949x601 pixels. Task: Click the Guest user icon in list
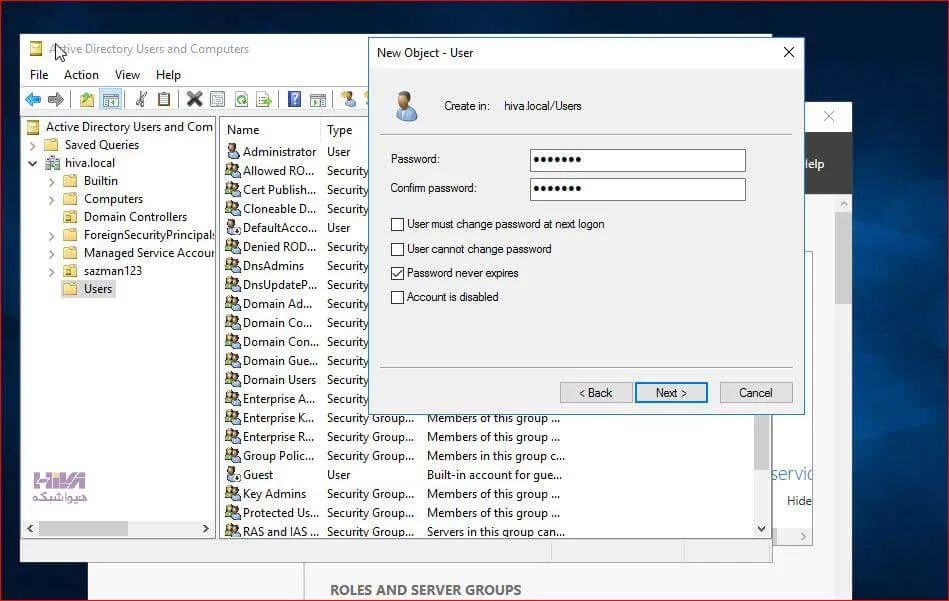click(233, 474)
